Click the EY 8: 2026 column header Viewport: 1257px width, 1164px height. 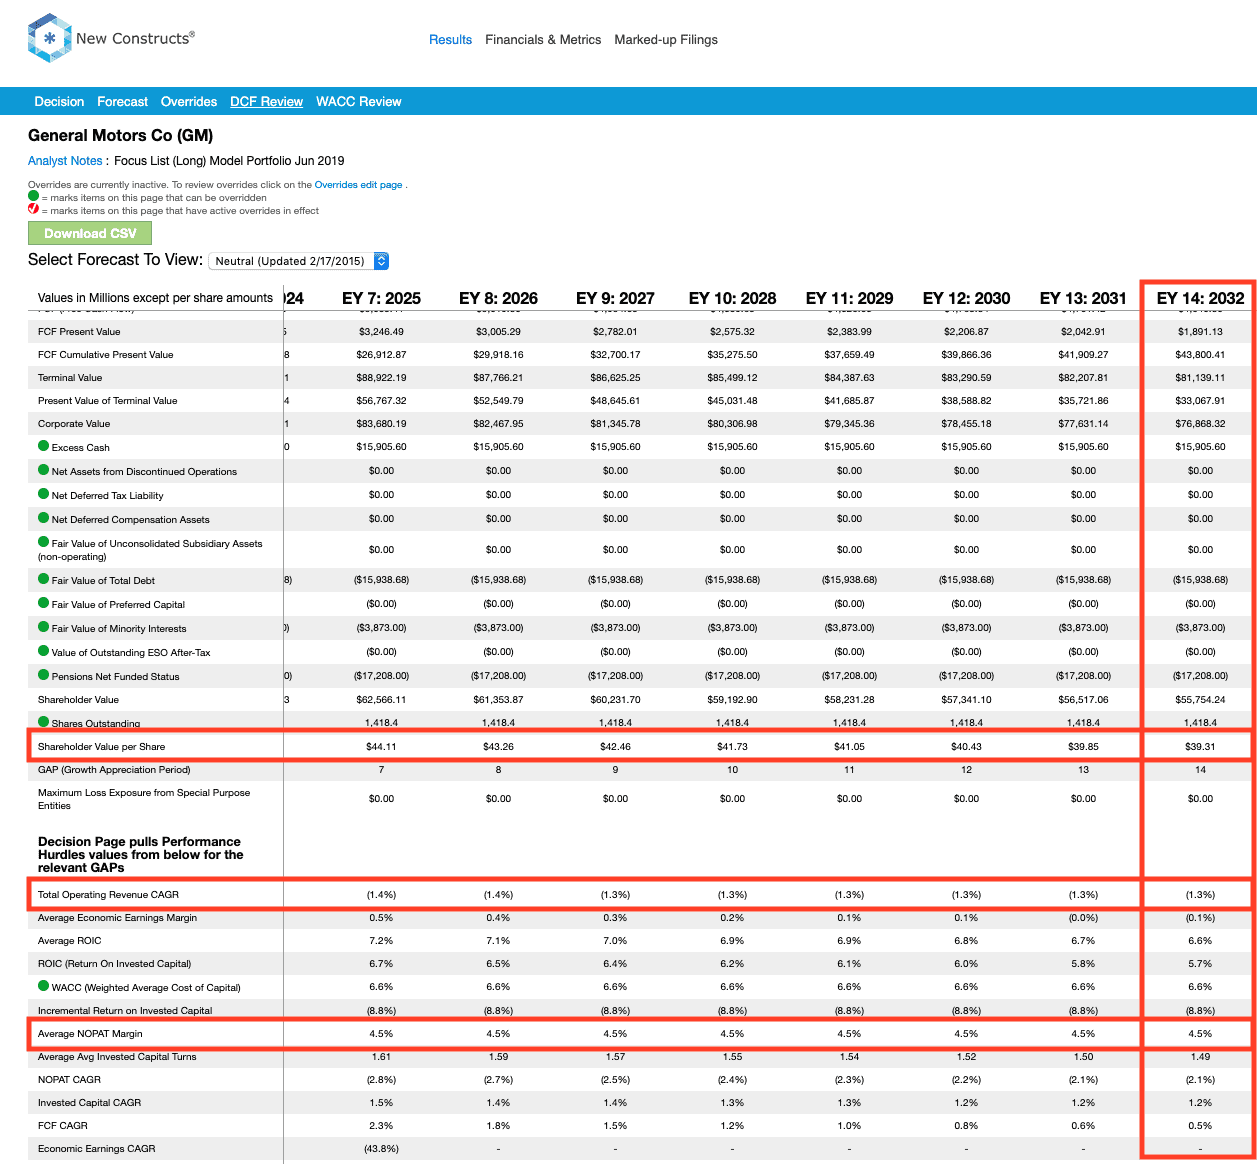pyautogui.click(x=498, y=298)
